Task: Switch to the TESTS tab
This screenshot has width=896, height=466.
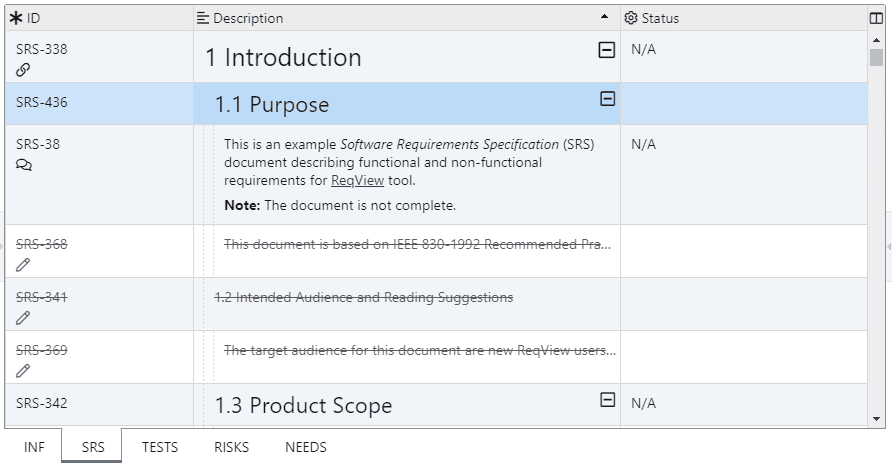Action: pos(160,447)
